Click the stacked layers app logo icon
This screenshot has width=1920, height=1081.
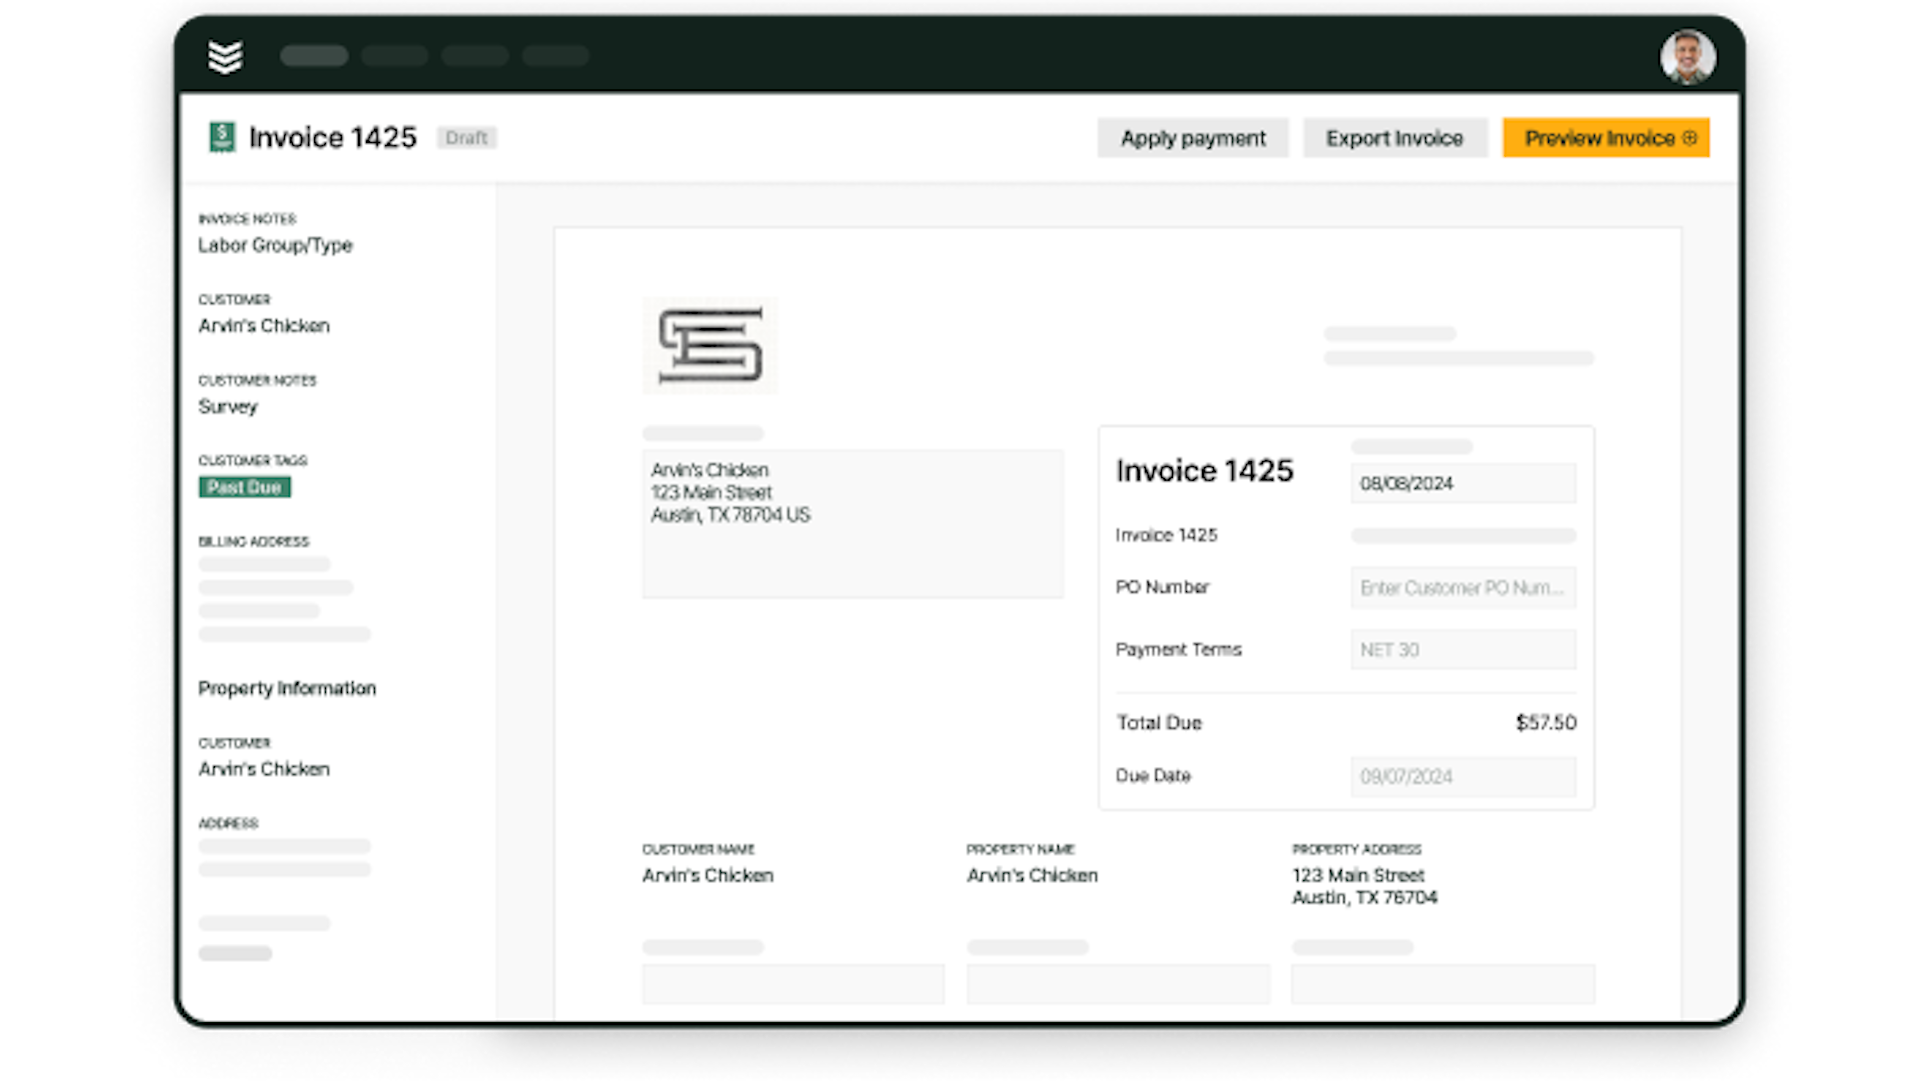pyautogui.click(x=225, y=55)
